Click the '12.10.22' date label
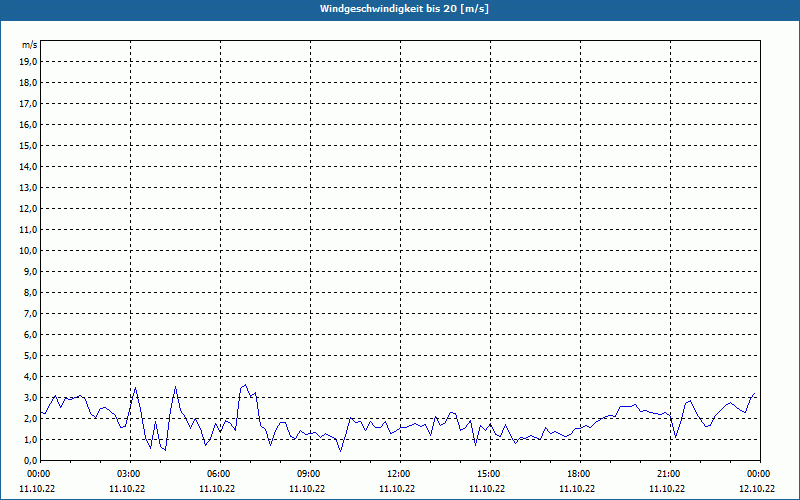The width and height of the screenshot is (800, 500). pos(757,489)
